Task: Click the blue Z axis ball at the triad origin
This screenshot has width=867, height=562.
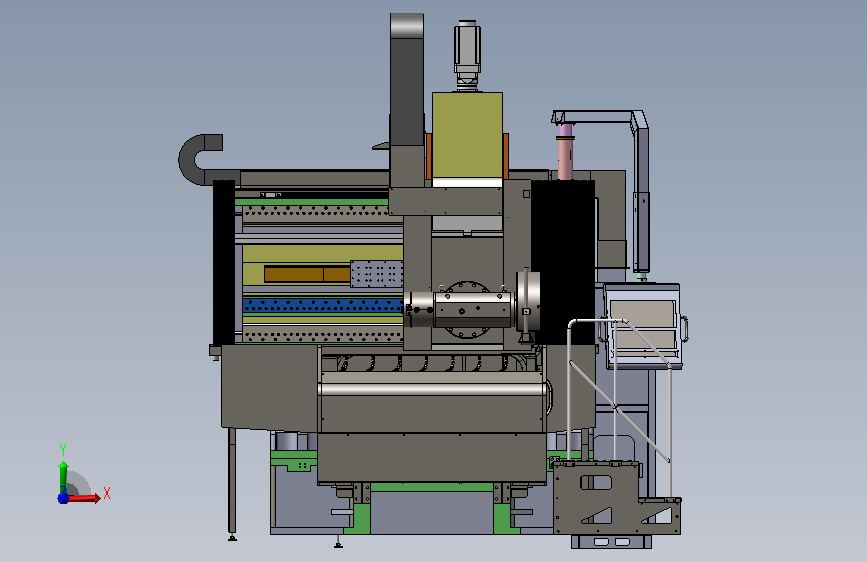Action: 63,498
